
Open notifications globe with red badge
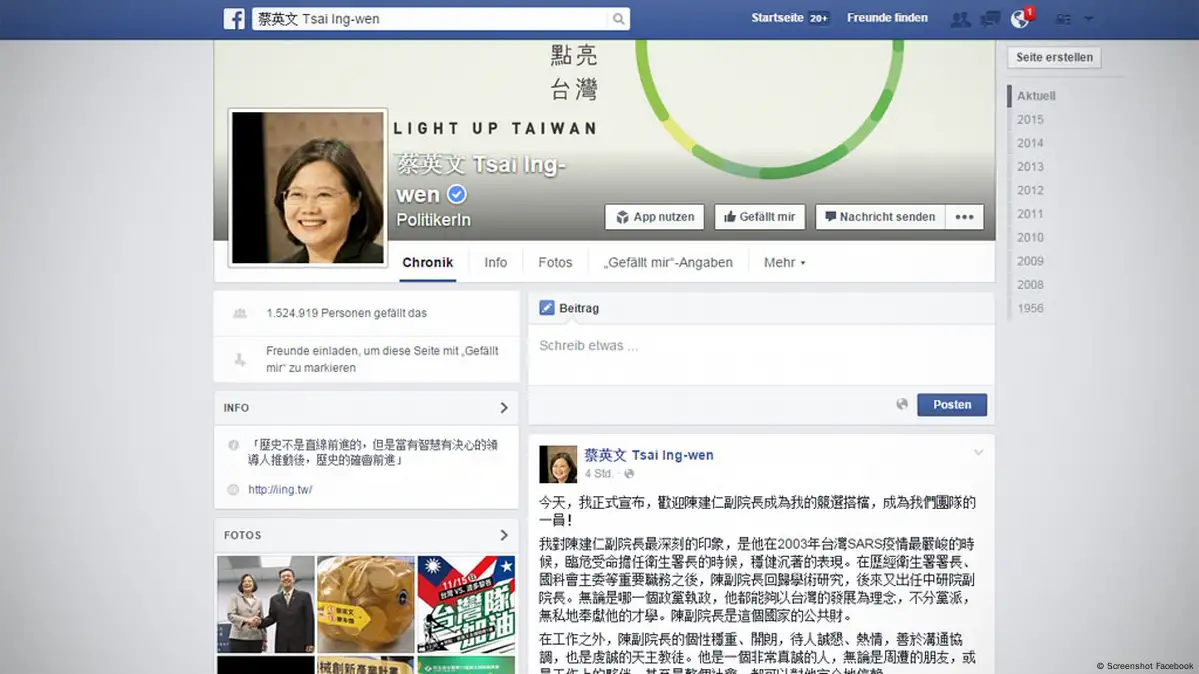(1020, 19)
